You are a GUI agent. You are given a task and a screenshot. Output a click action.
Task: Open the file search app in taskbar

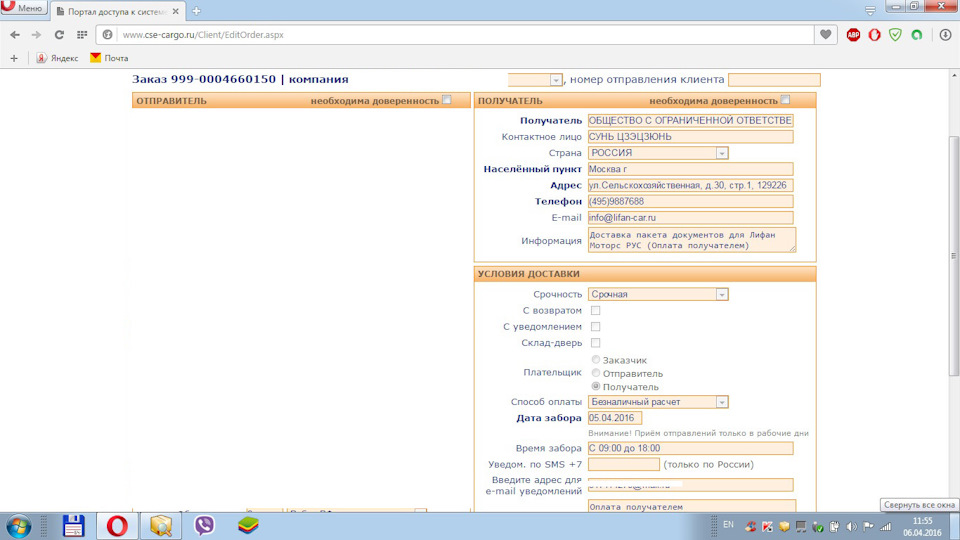(161, 527)
